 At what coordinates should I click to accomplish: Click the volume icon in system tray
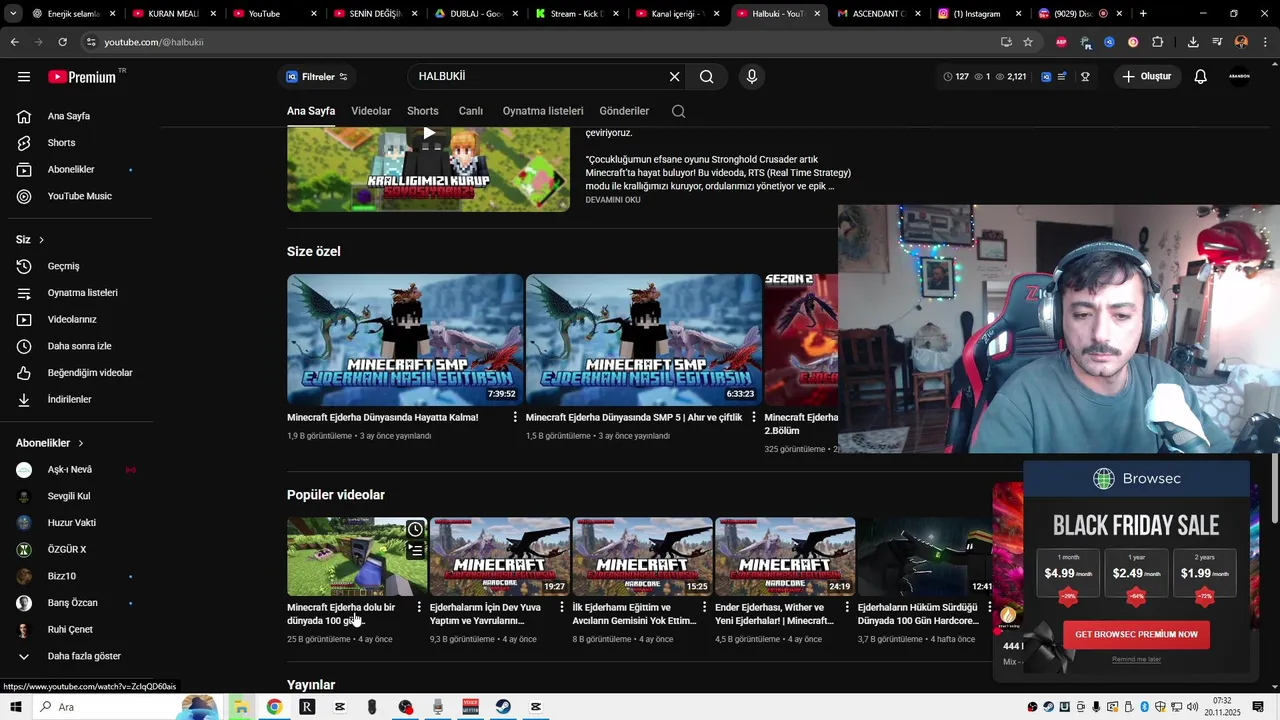[x=1192, y=707]
